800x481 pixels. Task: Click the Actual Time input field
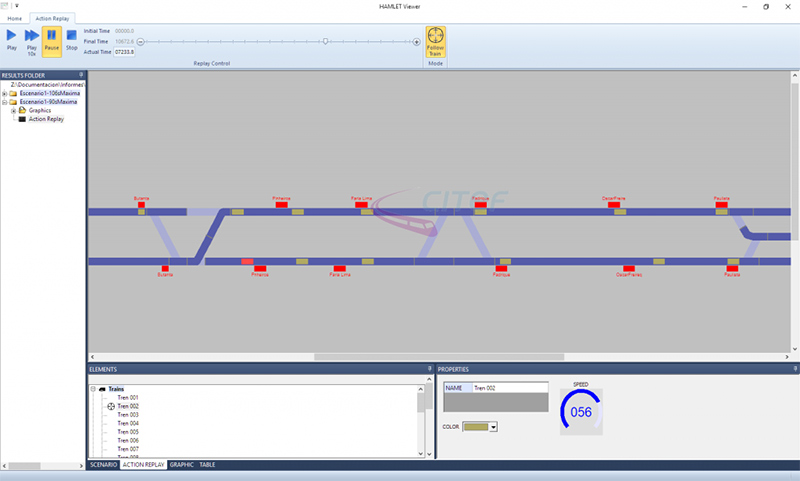[x=124, y=51]
